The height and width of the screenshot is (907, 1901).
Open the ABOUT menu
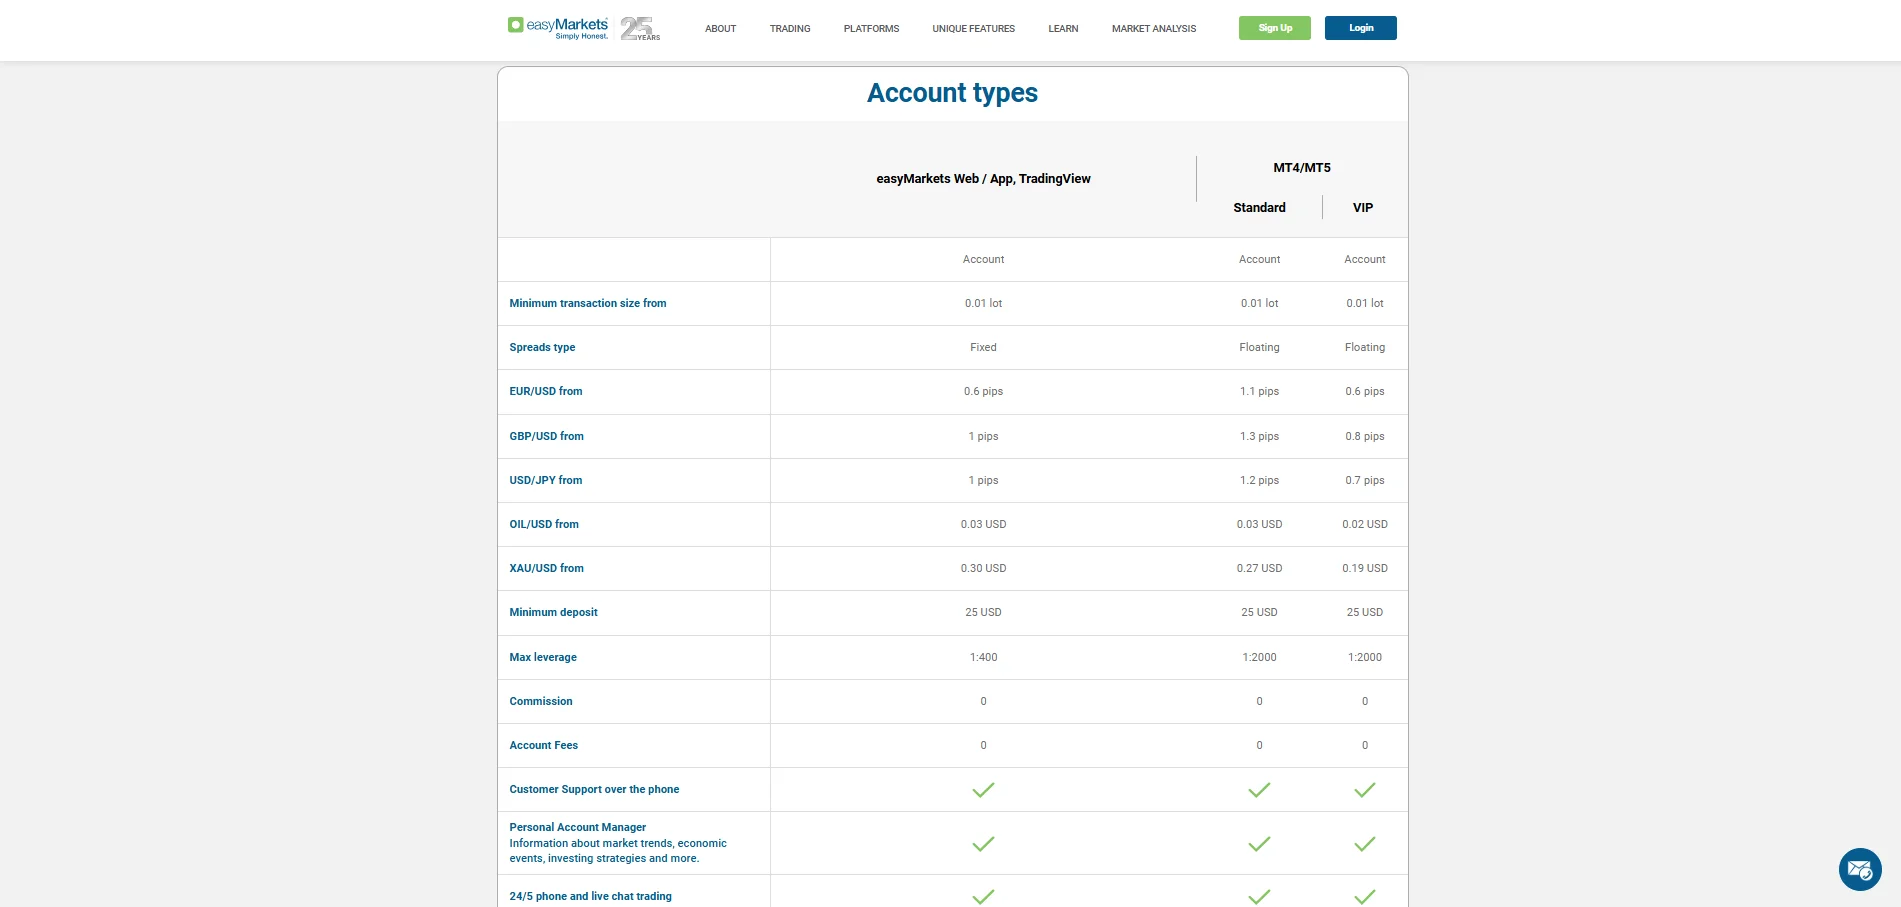[x=720, y=29]
